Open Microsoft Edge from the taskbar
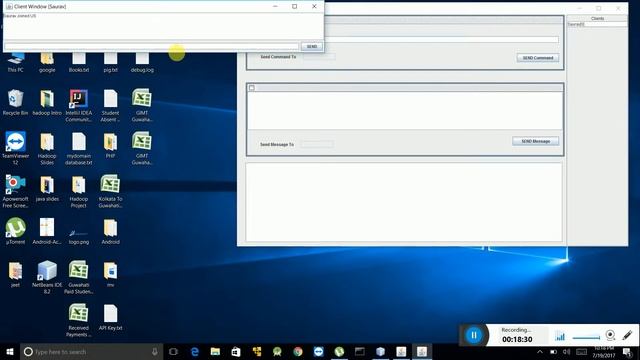This screenshot has width=640, height=360. tap(195, 351)
